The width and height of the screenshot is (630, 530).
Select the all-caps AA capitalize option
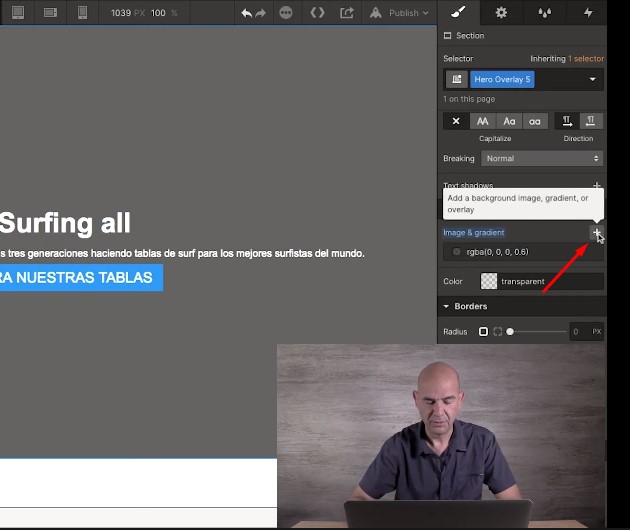(x=483, y=121)
